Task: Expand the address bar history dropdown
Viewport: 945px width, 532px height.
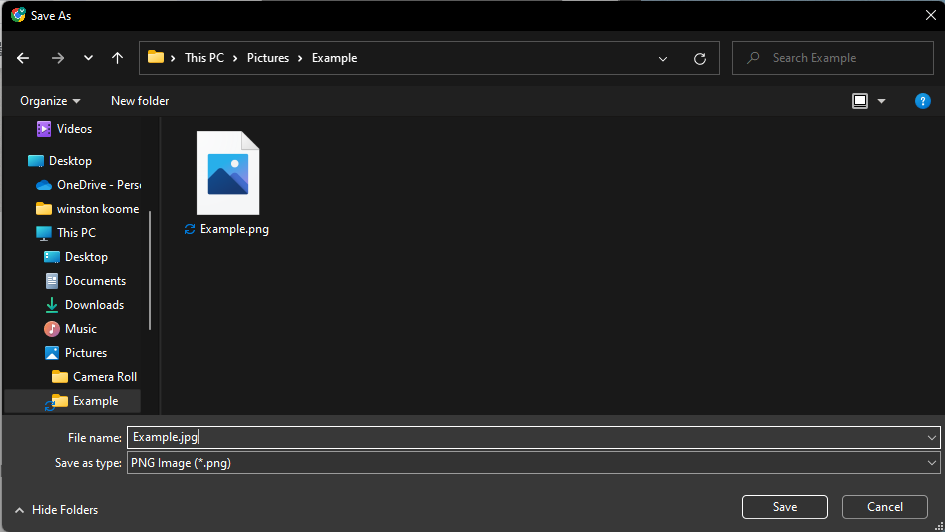Action: coord(663,58)
